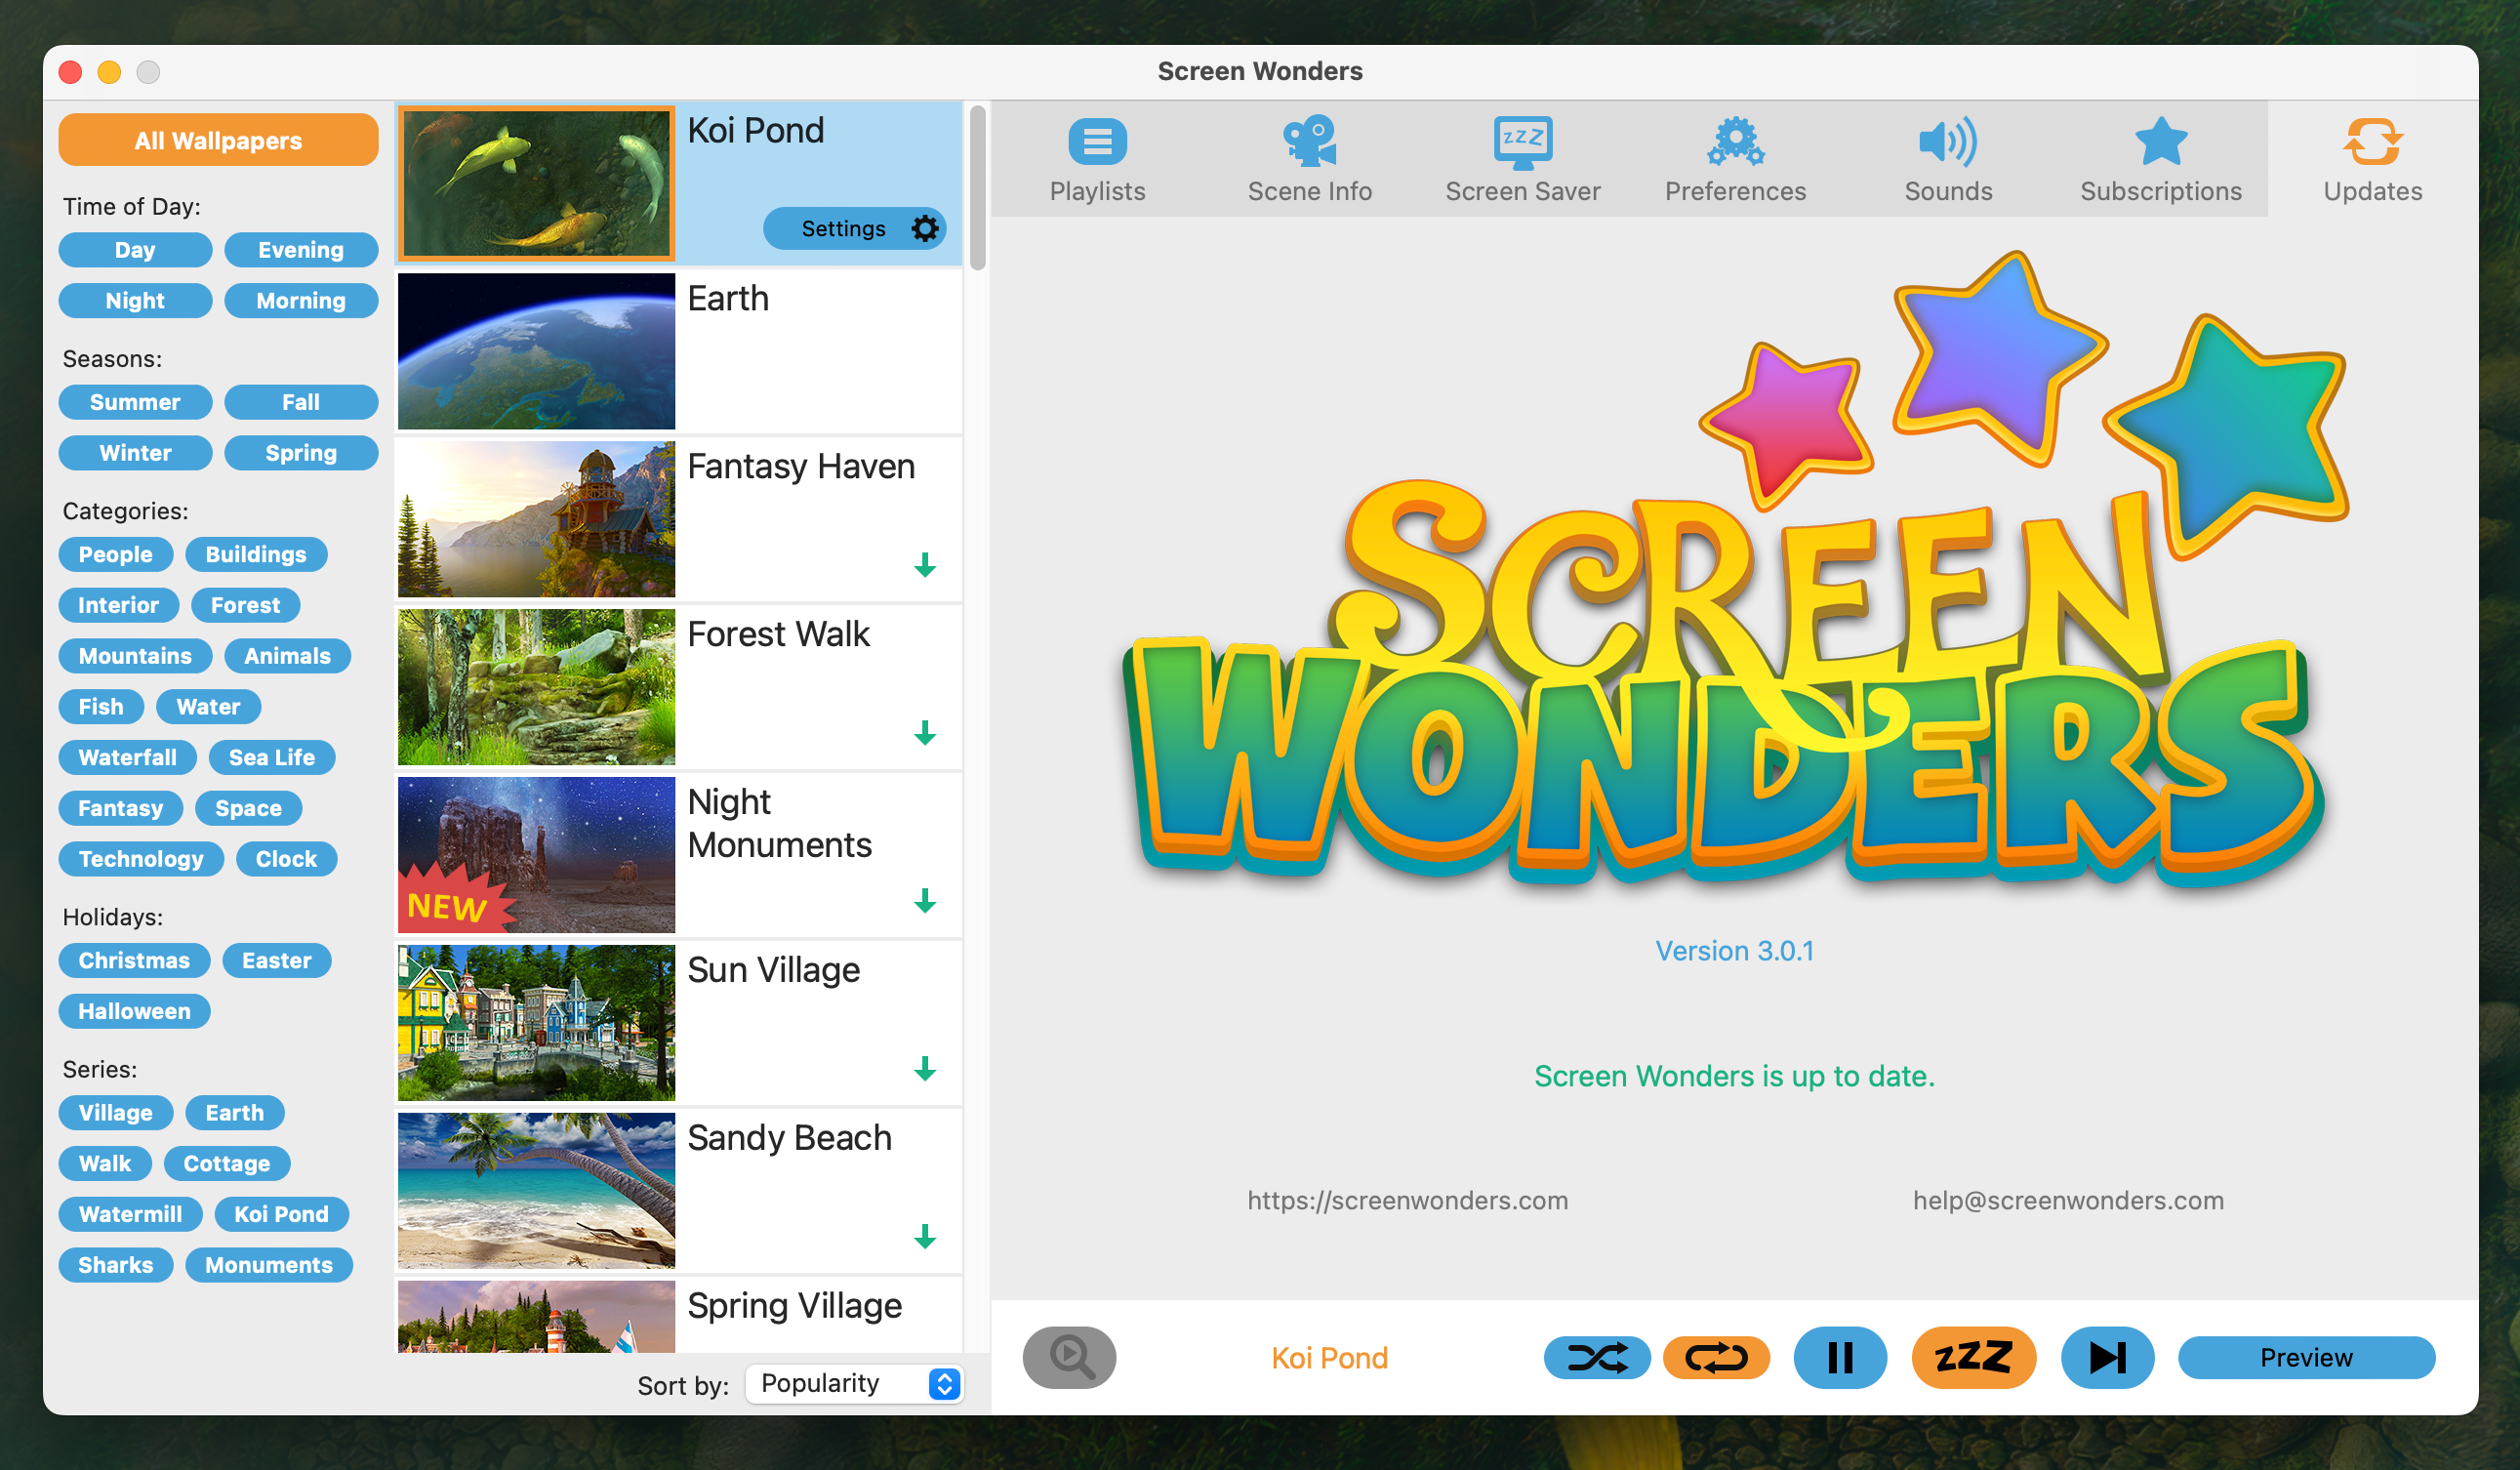Open the Playlists panel

click(x=1097, y=160)
